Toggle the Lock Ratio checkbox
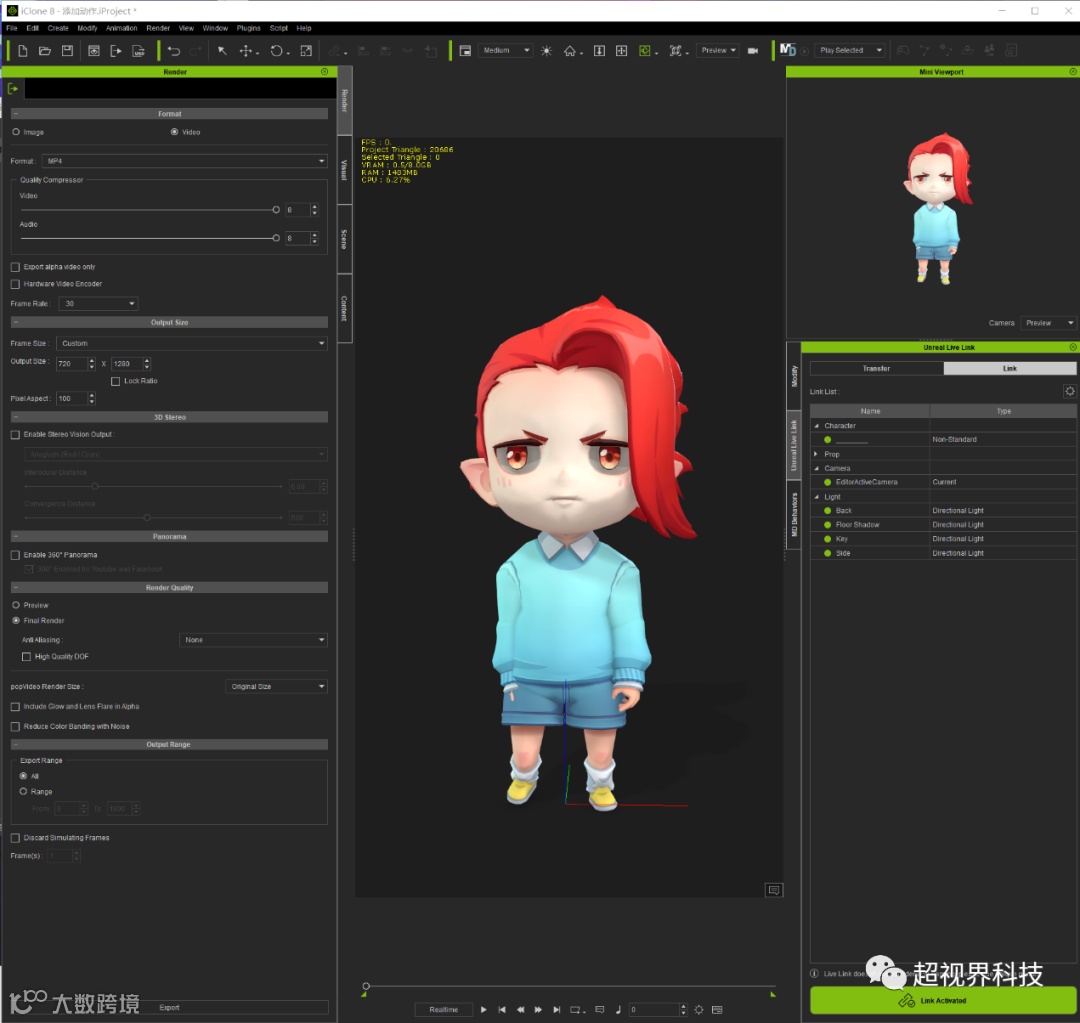This screenshot has width=1080, height=1023. pos(116,381)
